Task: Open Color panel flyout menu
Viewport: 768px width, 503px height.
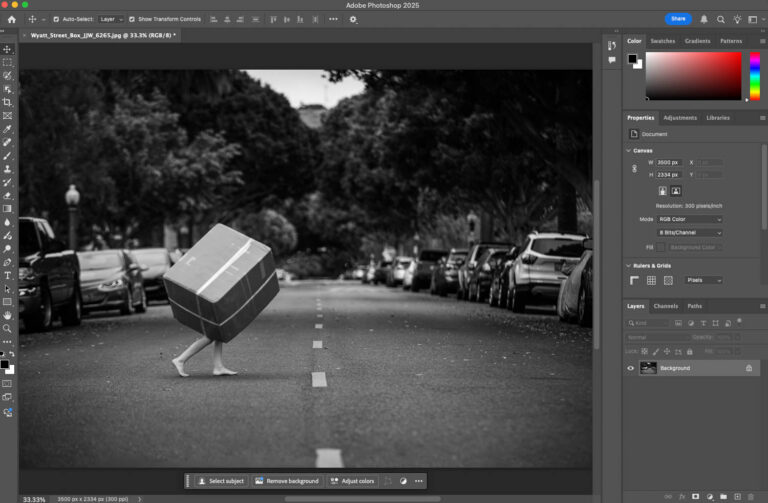Action: tap(763, 41)
